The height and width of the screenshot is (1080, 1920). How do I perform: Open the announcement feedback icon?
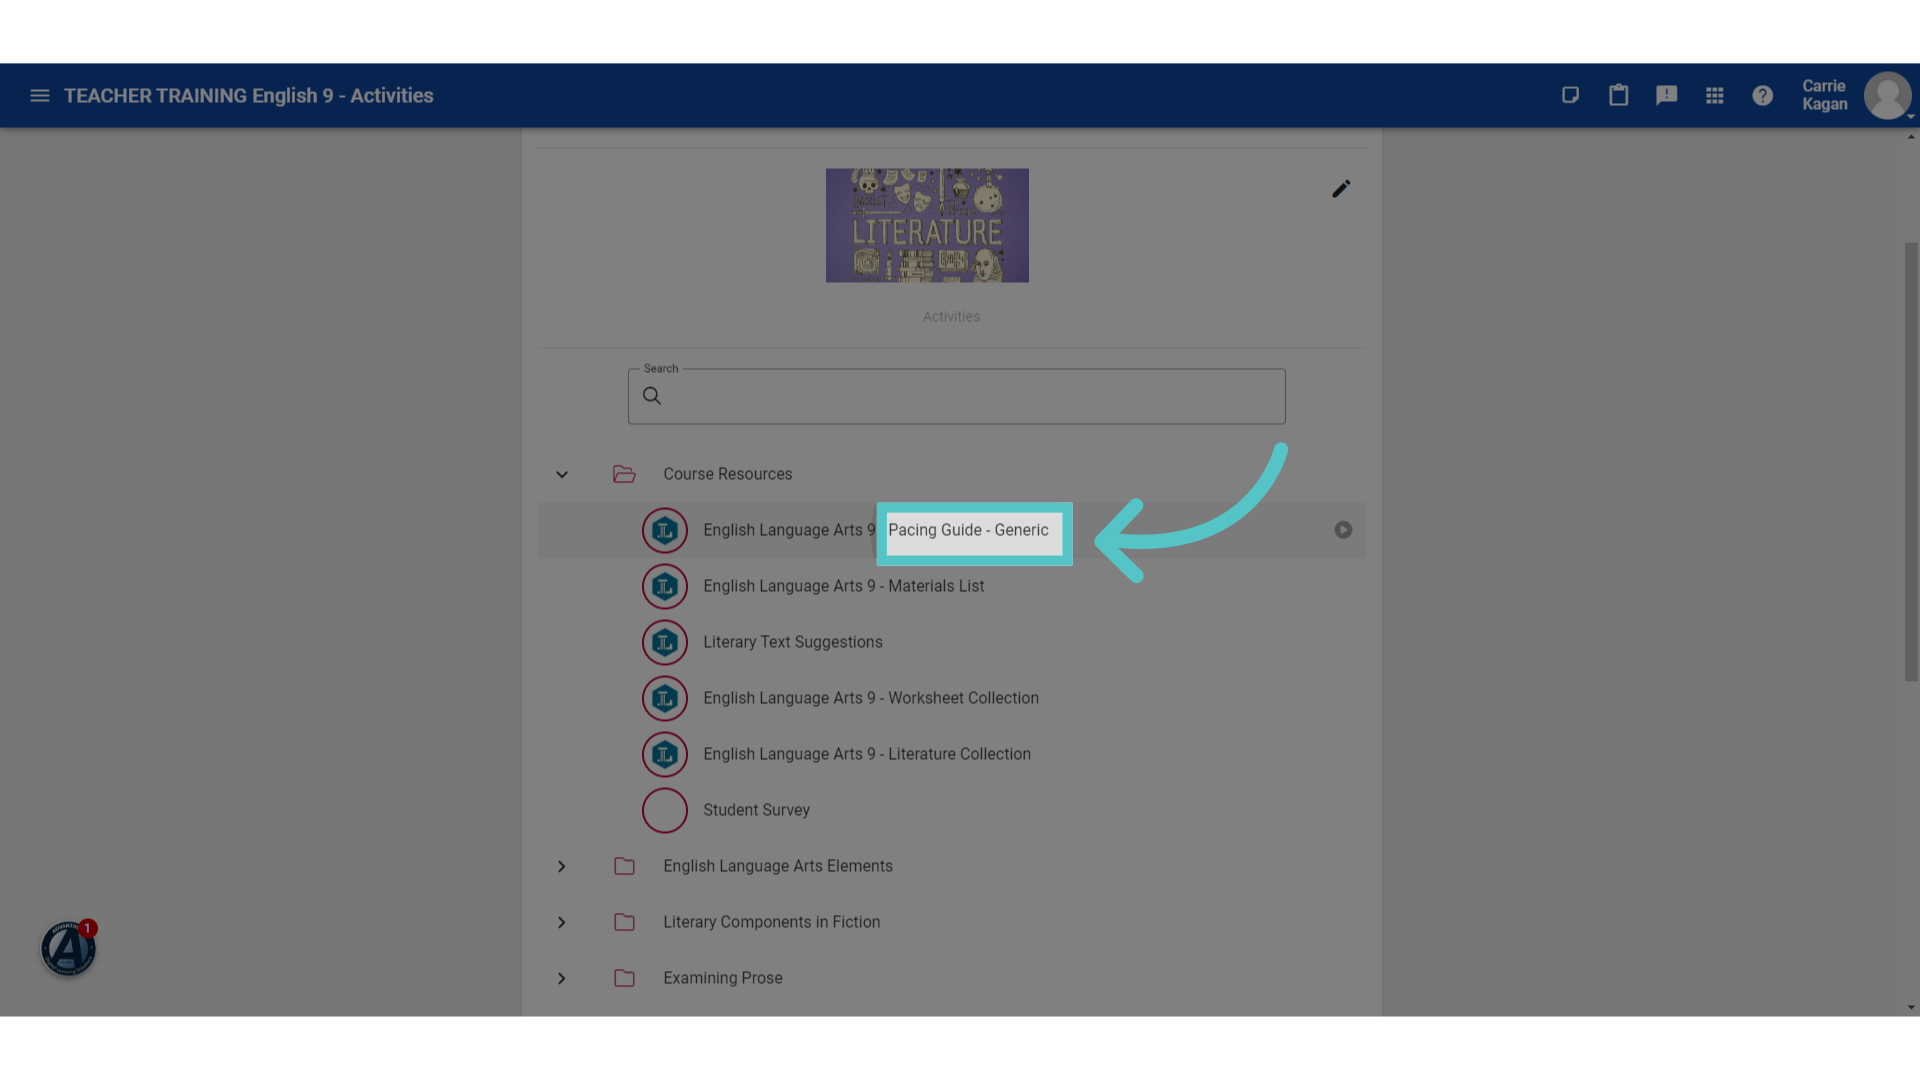point(1666,96)
